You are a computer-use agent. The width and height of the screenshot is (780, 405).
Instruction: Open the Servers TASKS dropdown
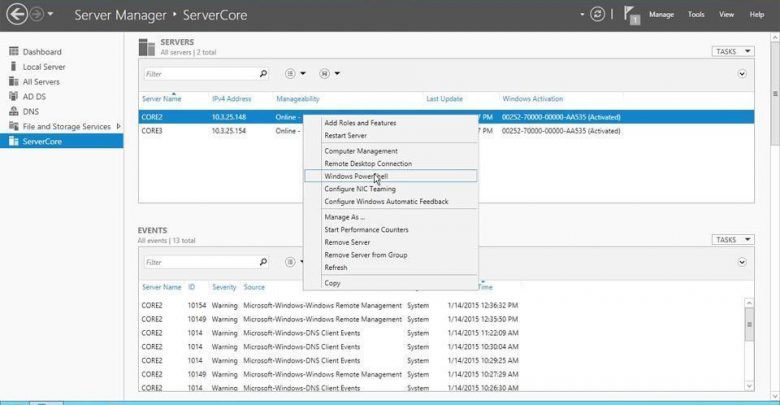pyautogui.click(x=733, y=51)
